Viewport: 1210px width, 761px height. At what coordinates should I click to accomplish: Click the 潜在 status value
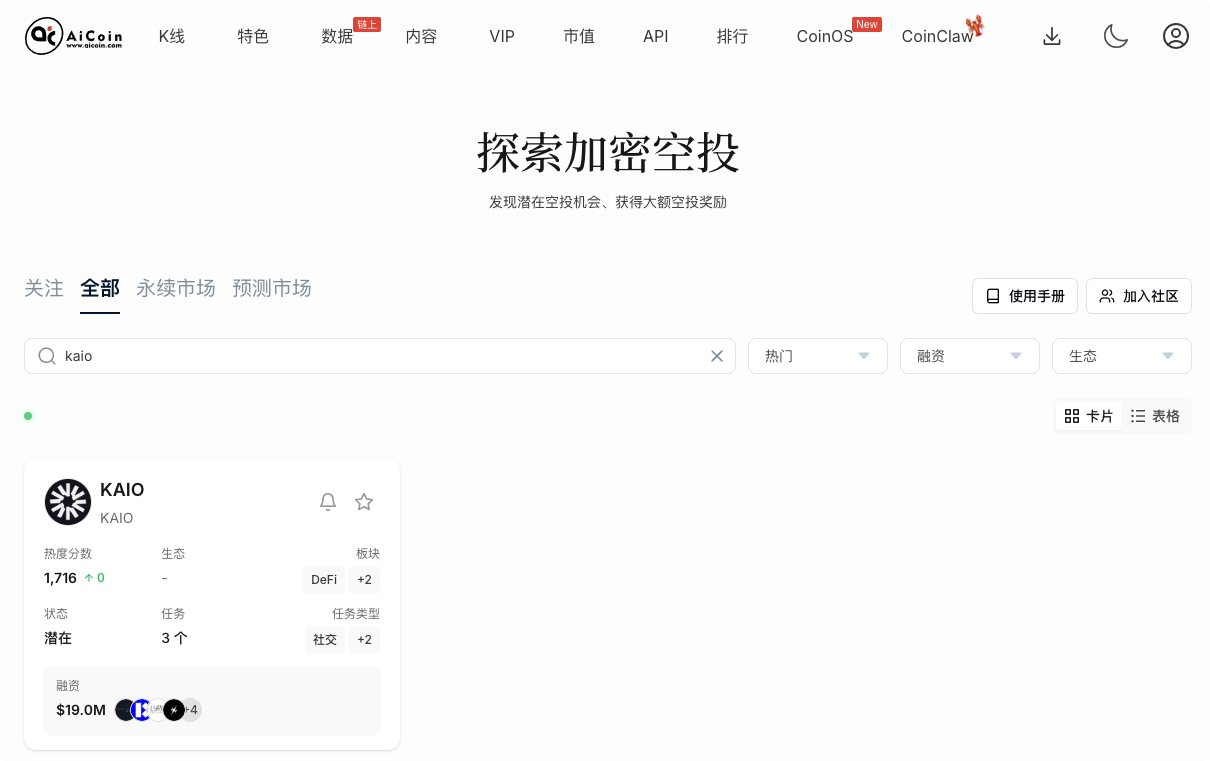[x=58, y=638]
